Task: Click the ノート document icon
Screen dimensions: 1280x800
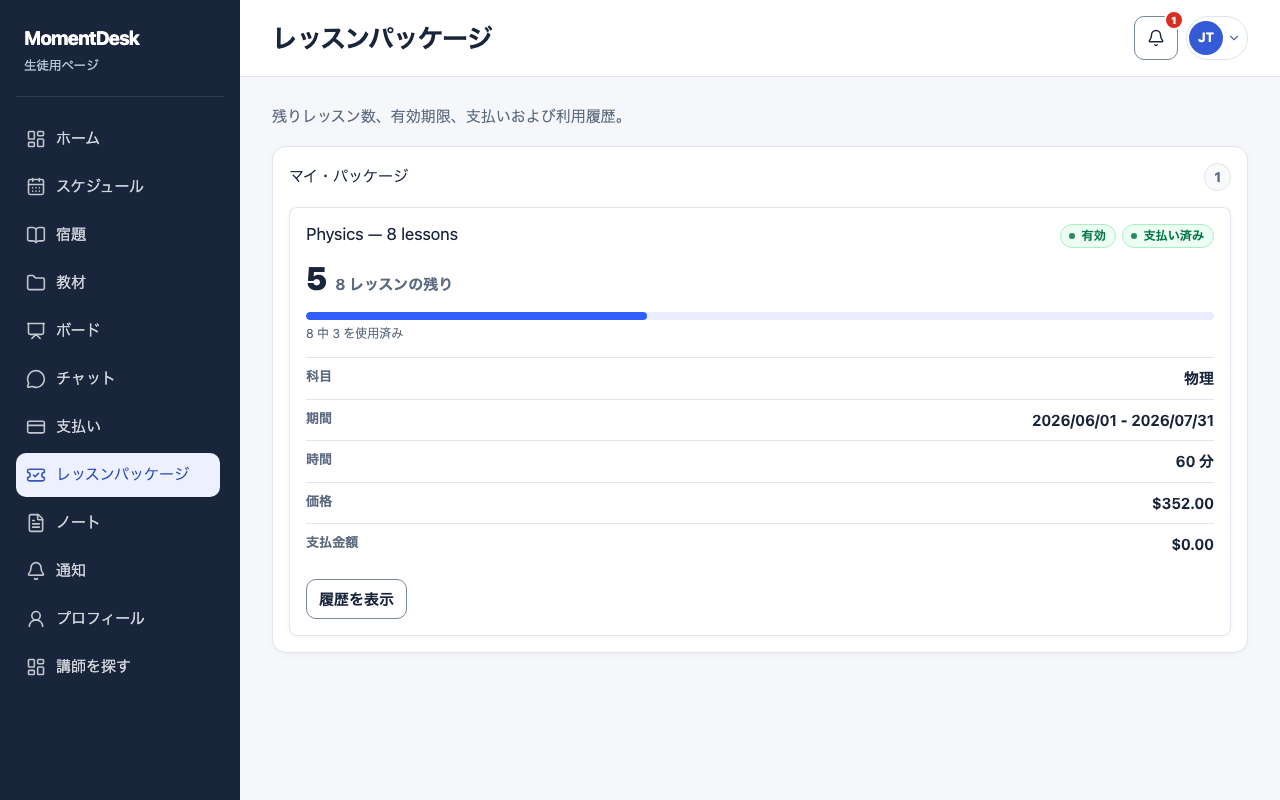Action: click(36, 523)
